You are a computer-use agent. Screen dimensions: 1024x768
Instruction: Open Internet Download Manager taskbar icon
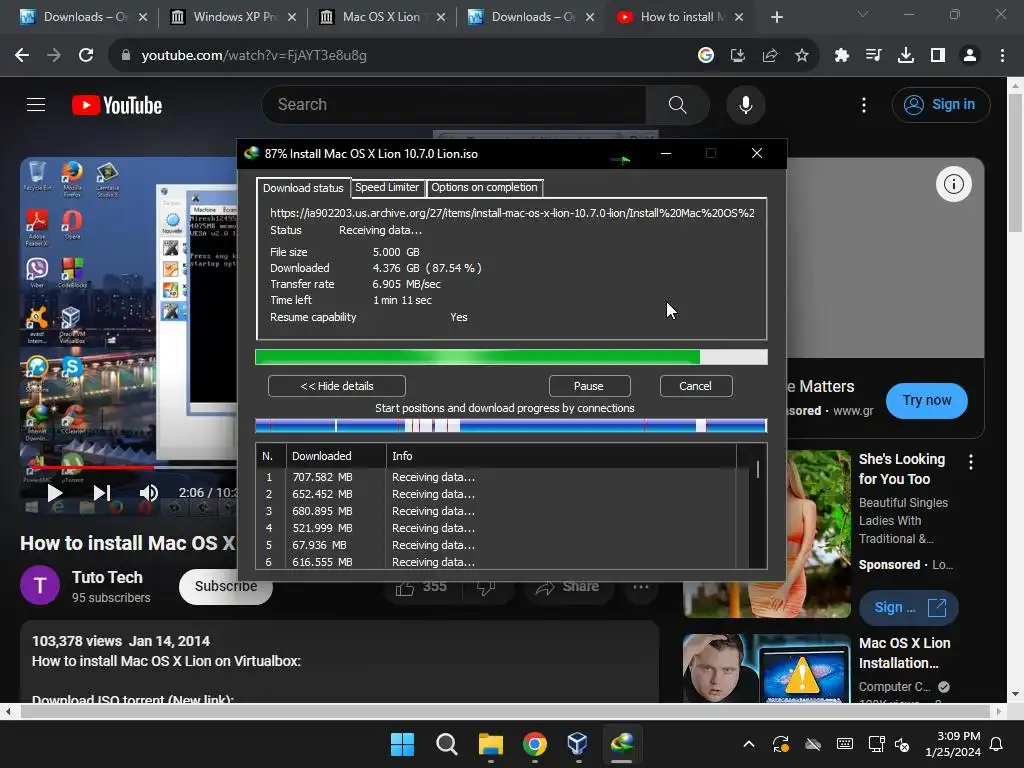click(x=621, y=744)
